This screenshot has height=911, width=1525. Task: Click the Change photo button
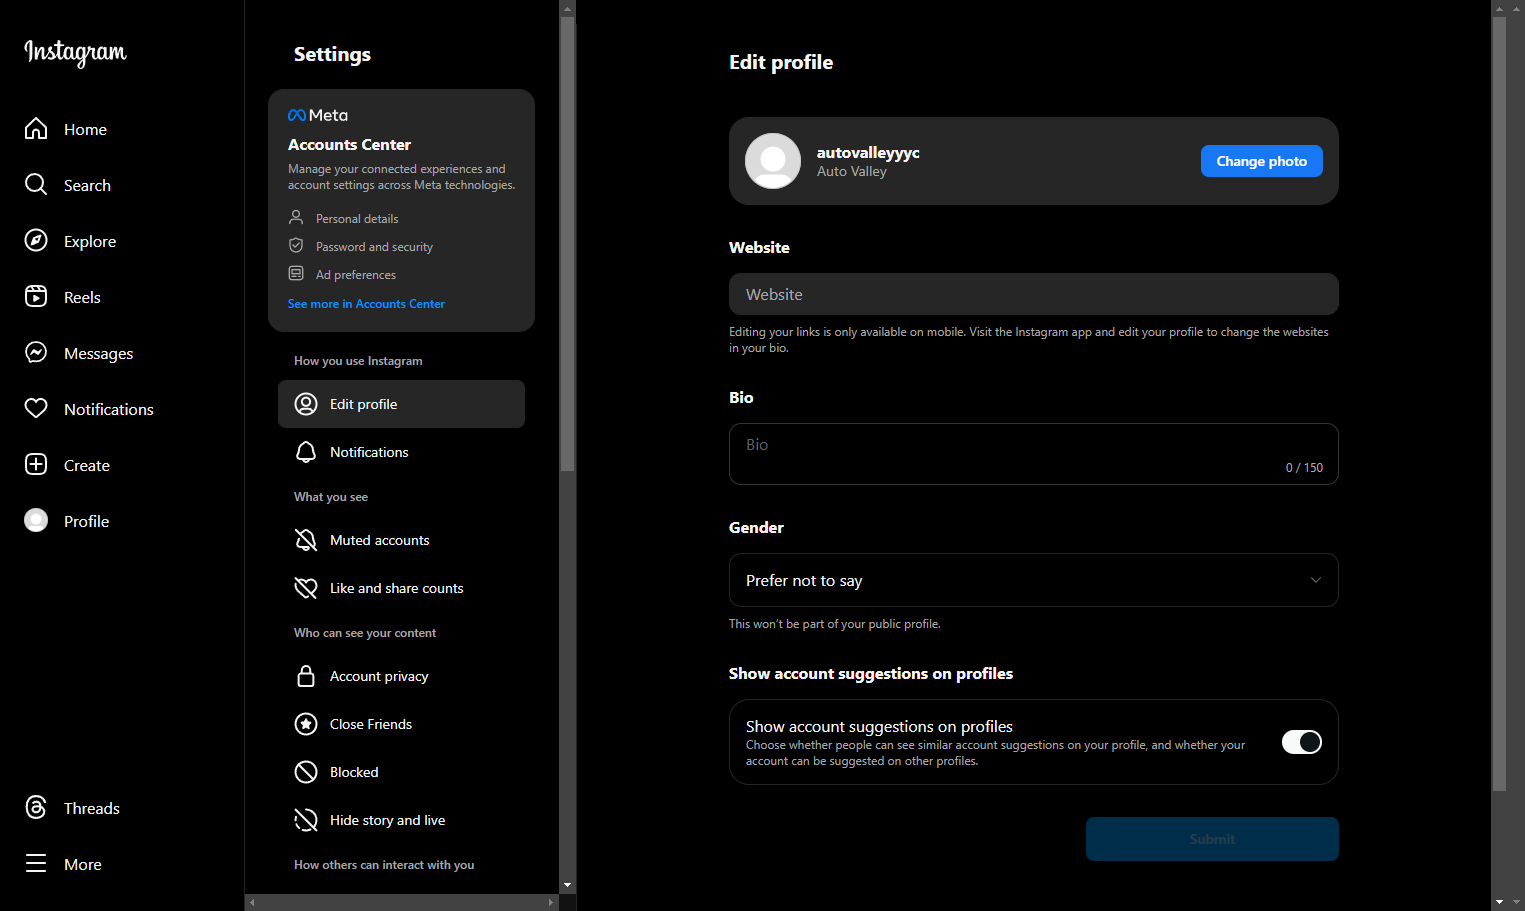1262,161
